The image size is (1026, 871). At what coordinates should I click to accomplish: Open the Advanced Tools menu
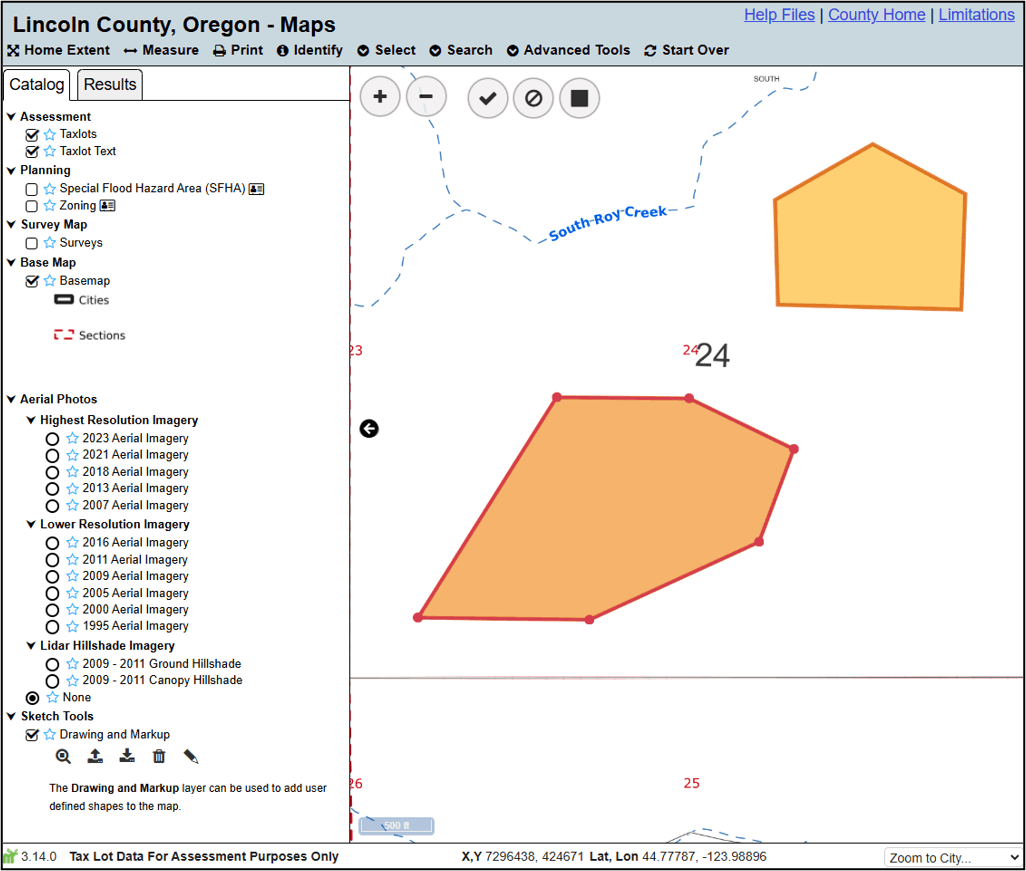tap(569, 50)
